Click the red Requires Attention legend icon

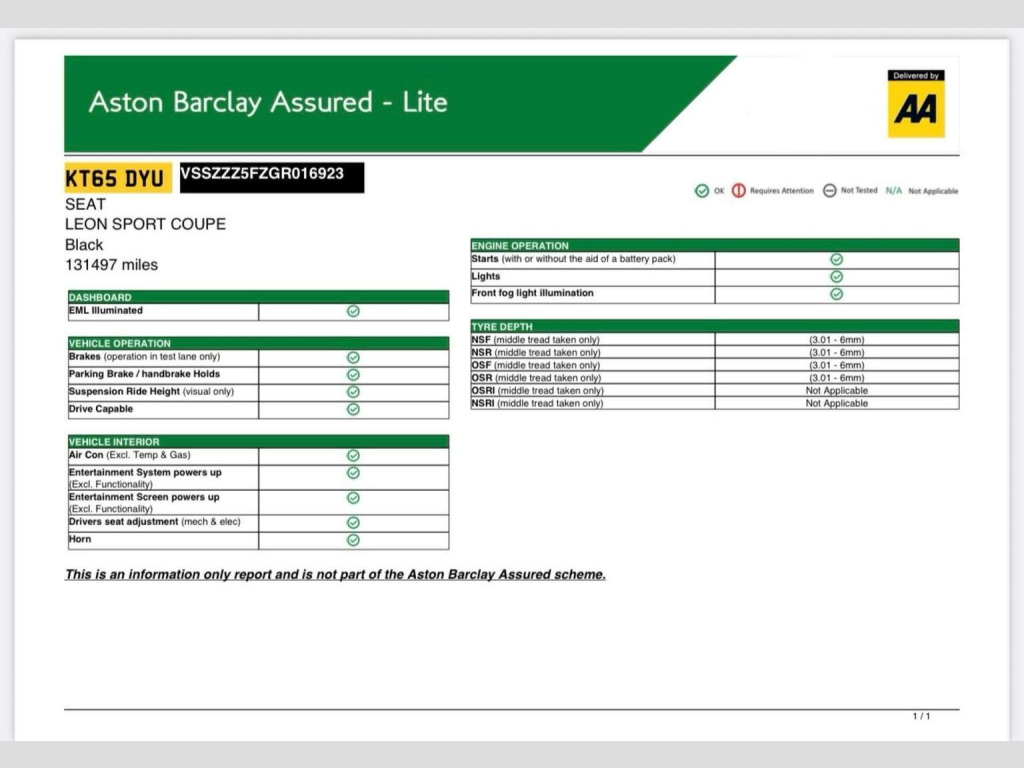tap(739, 191)
